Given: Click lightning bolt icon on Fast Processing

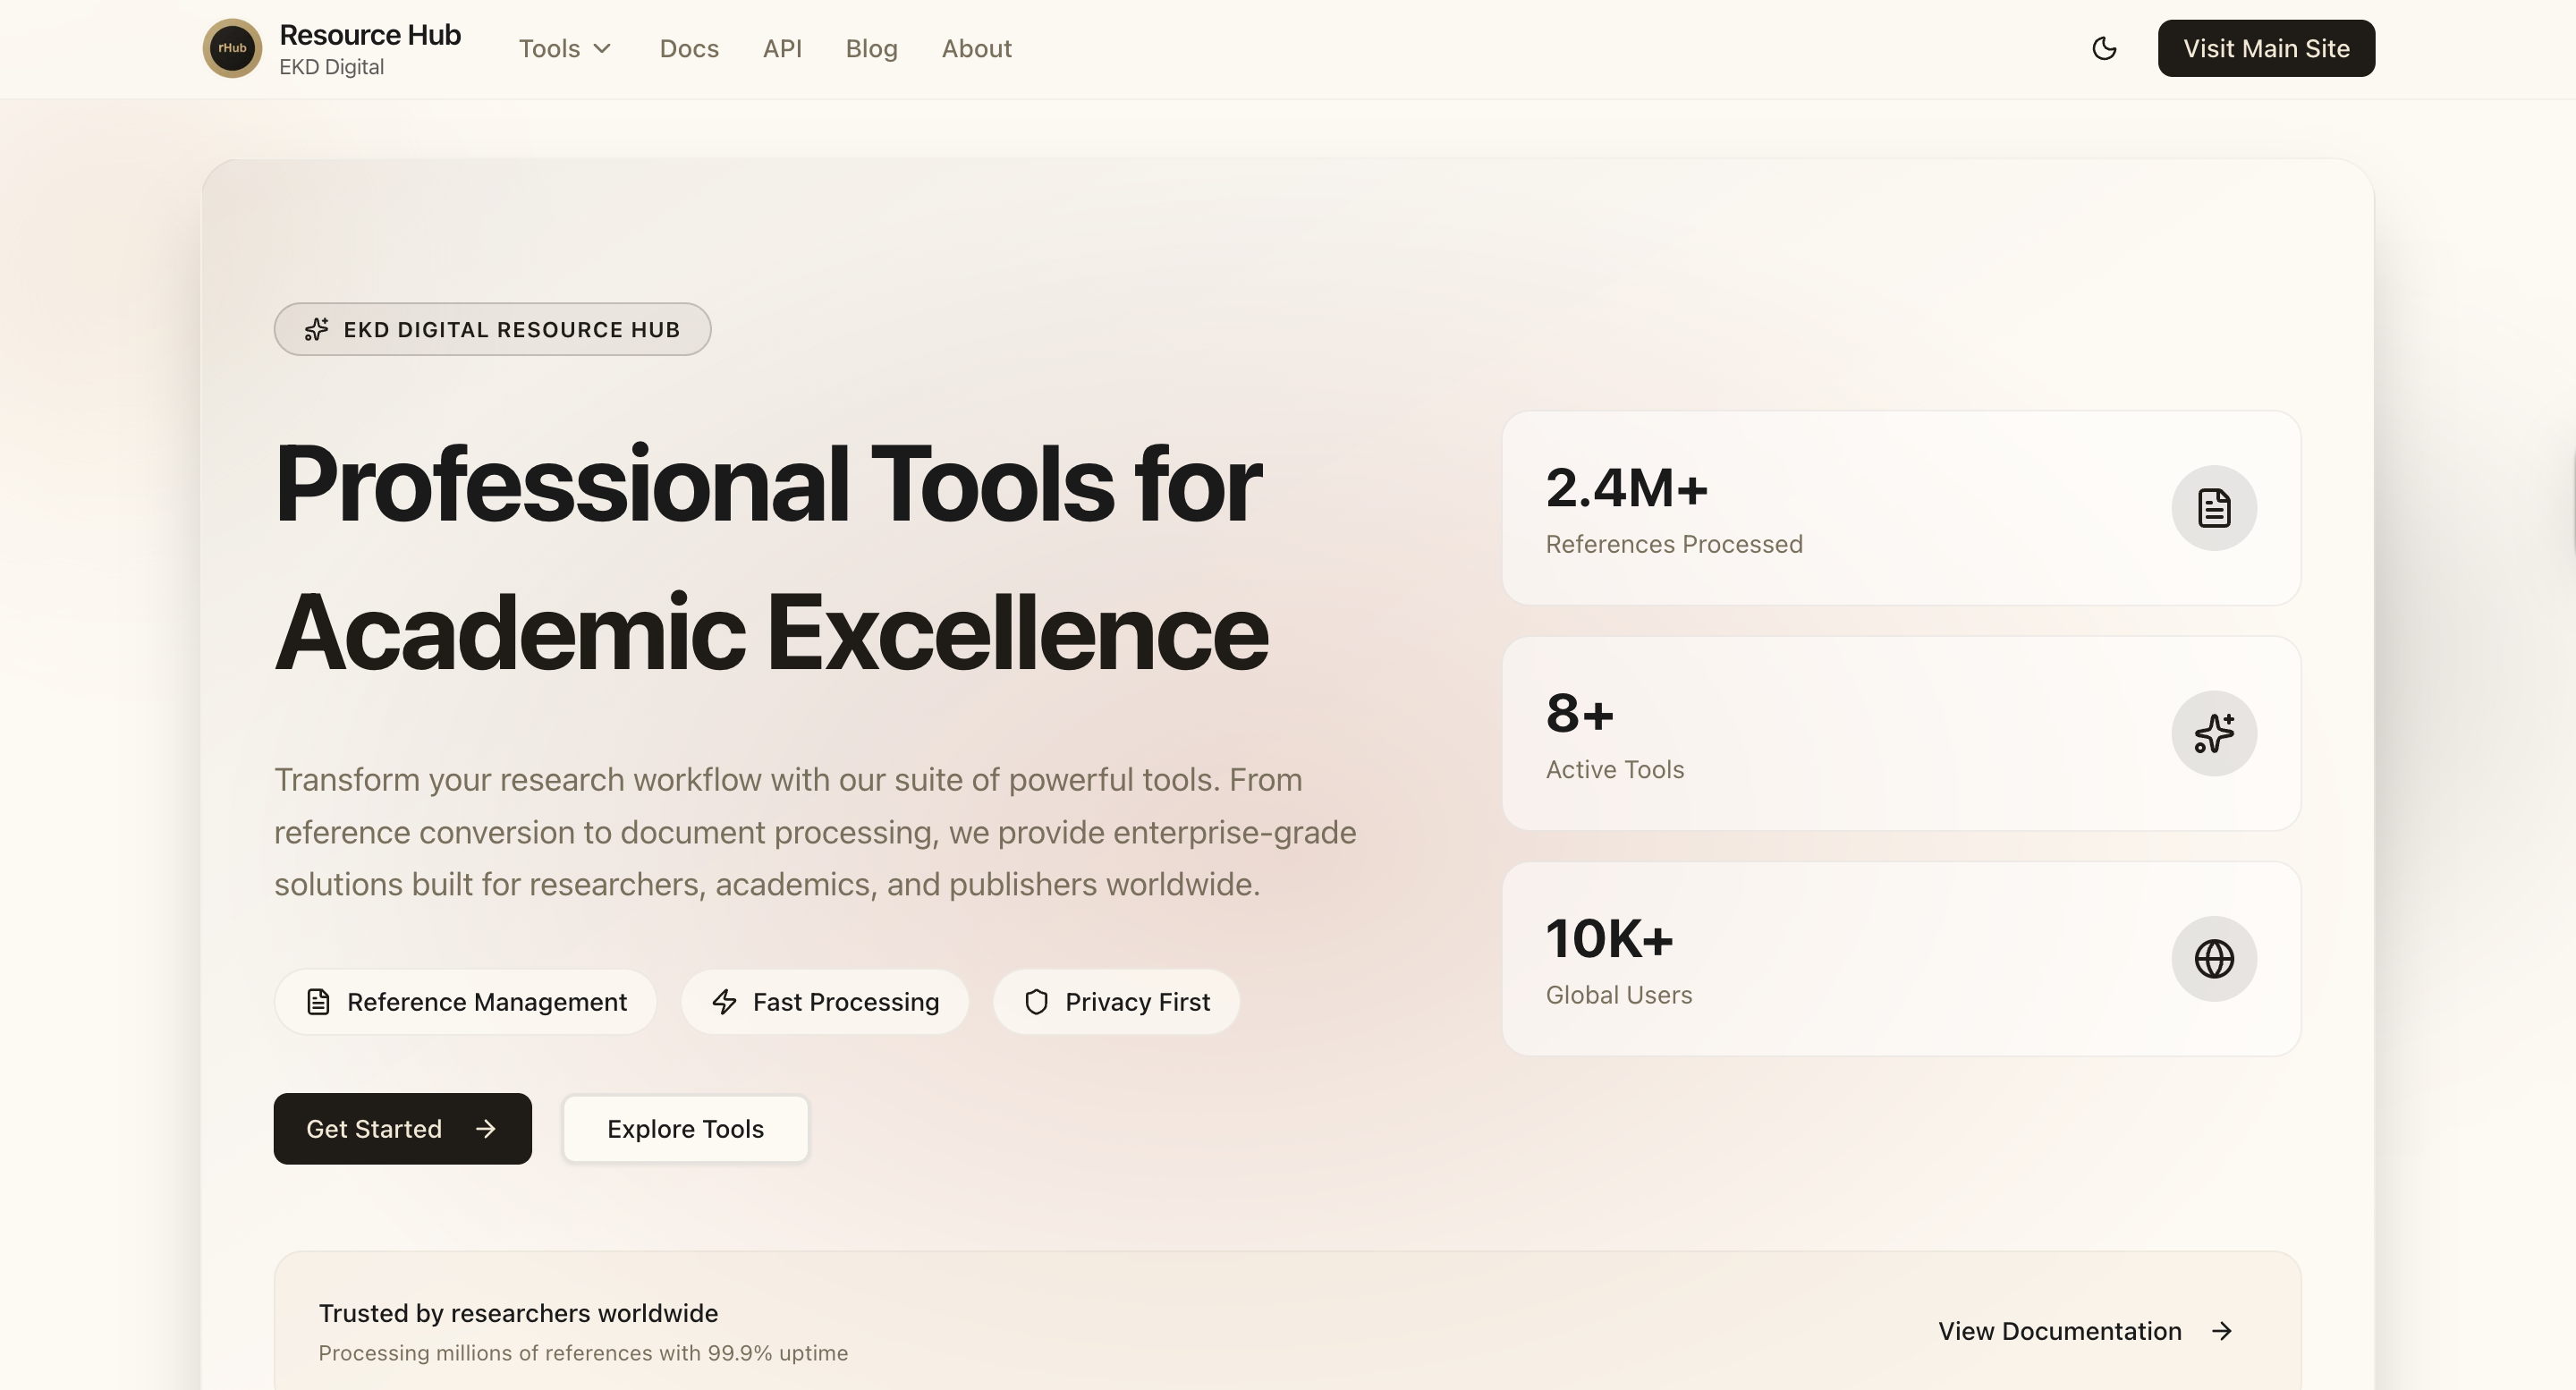Looking at the screenshot, I should [724, 1001].
